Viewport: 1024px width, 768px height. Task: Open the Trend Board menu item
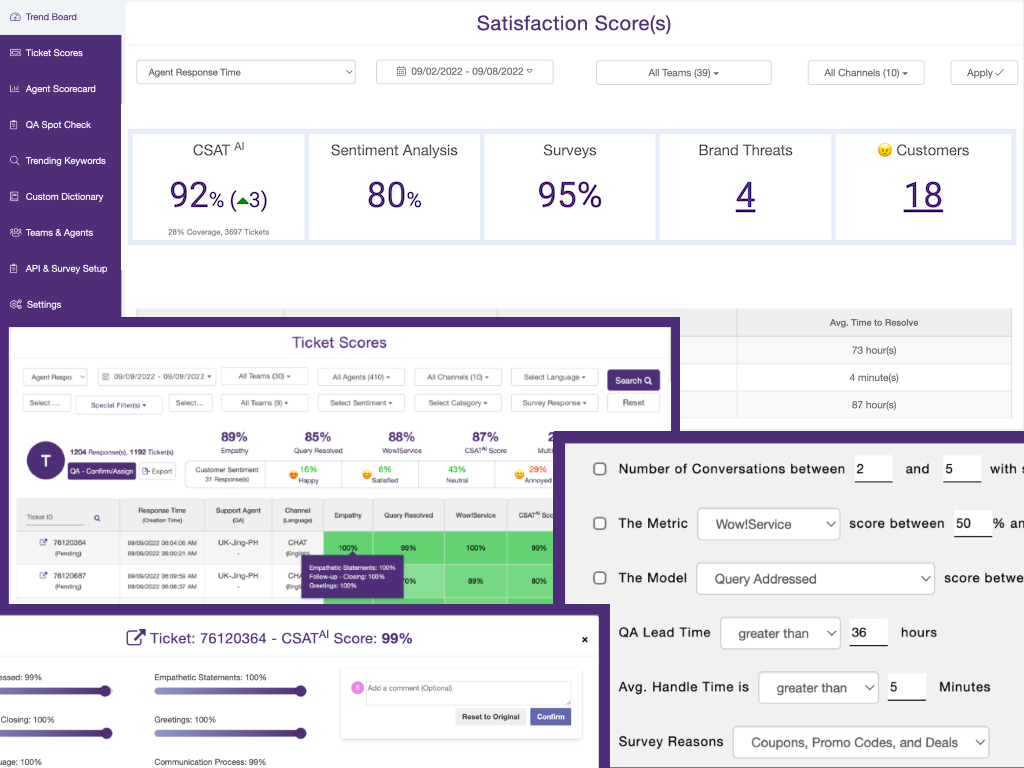pos(50,17)
